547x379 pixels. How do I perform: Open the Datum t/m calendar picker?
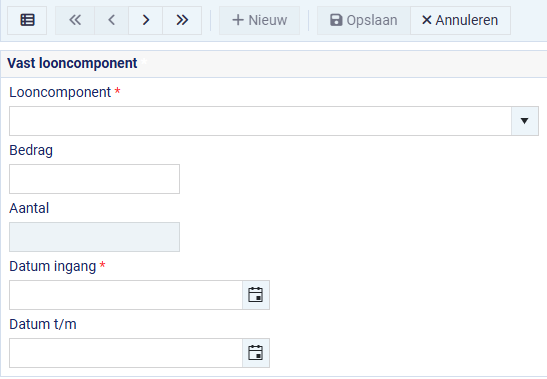[256, 353]
